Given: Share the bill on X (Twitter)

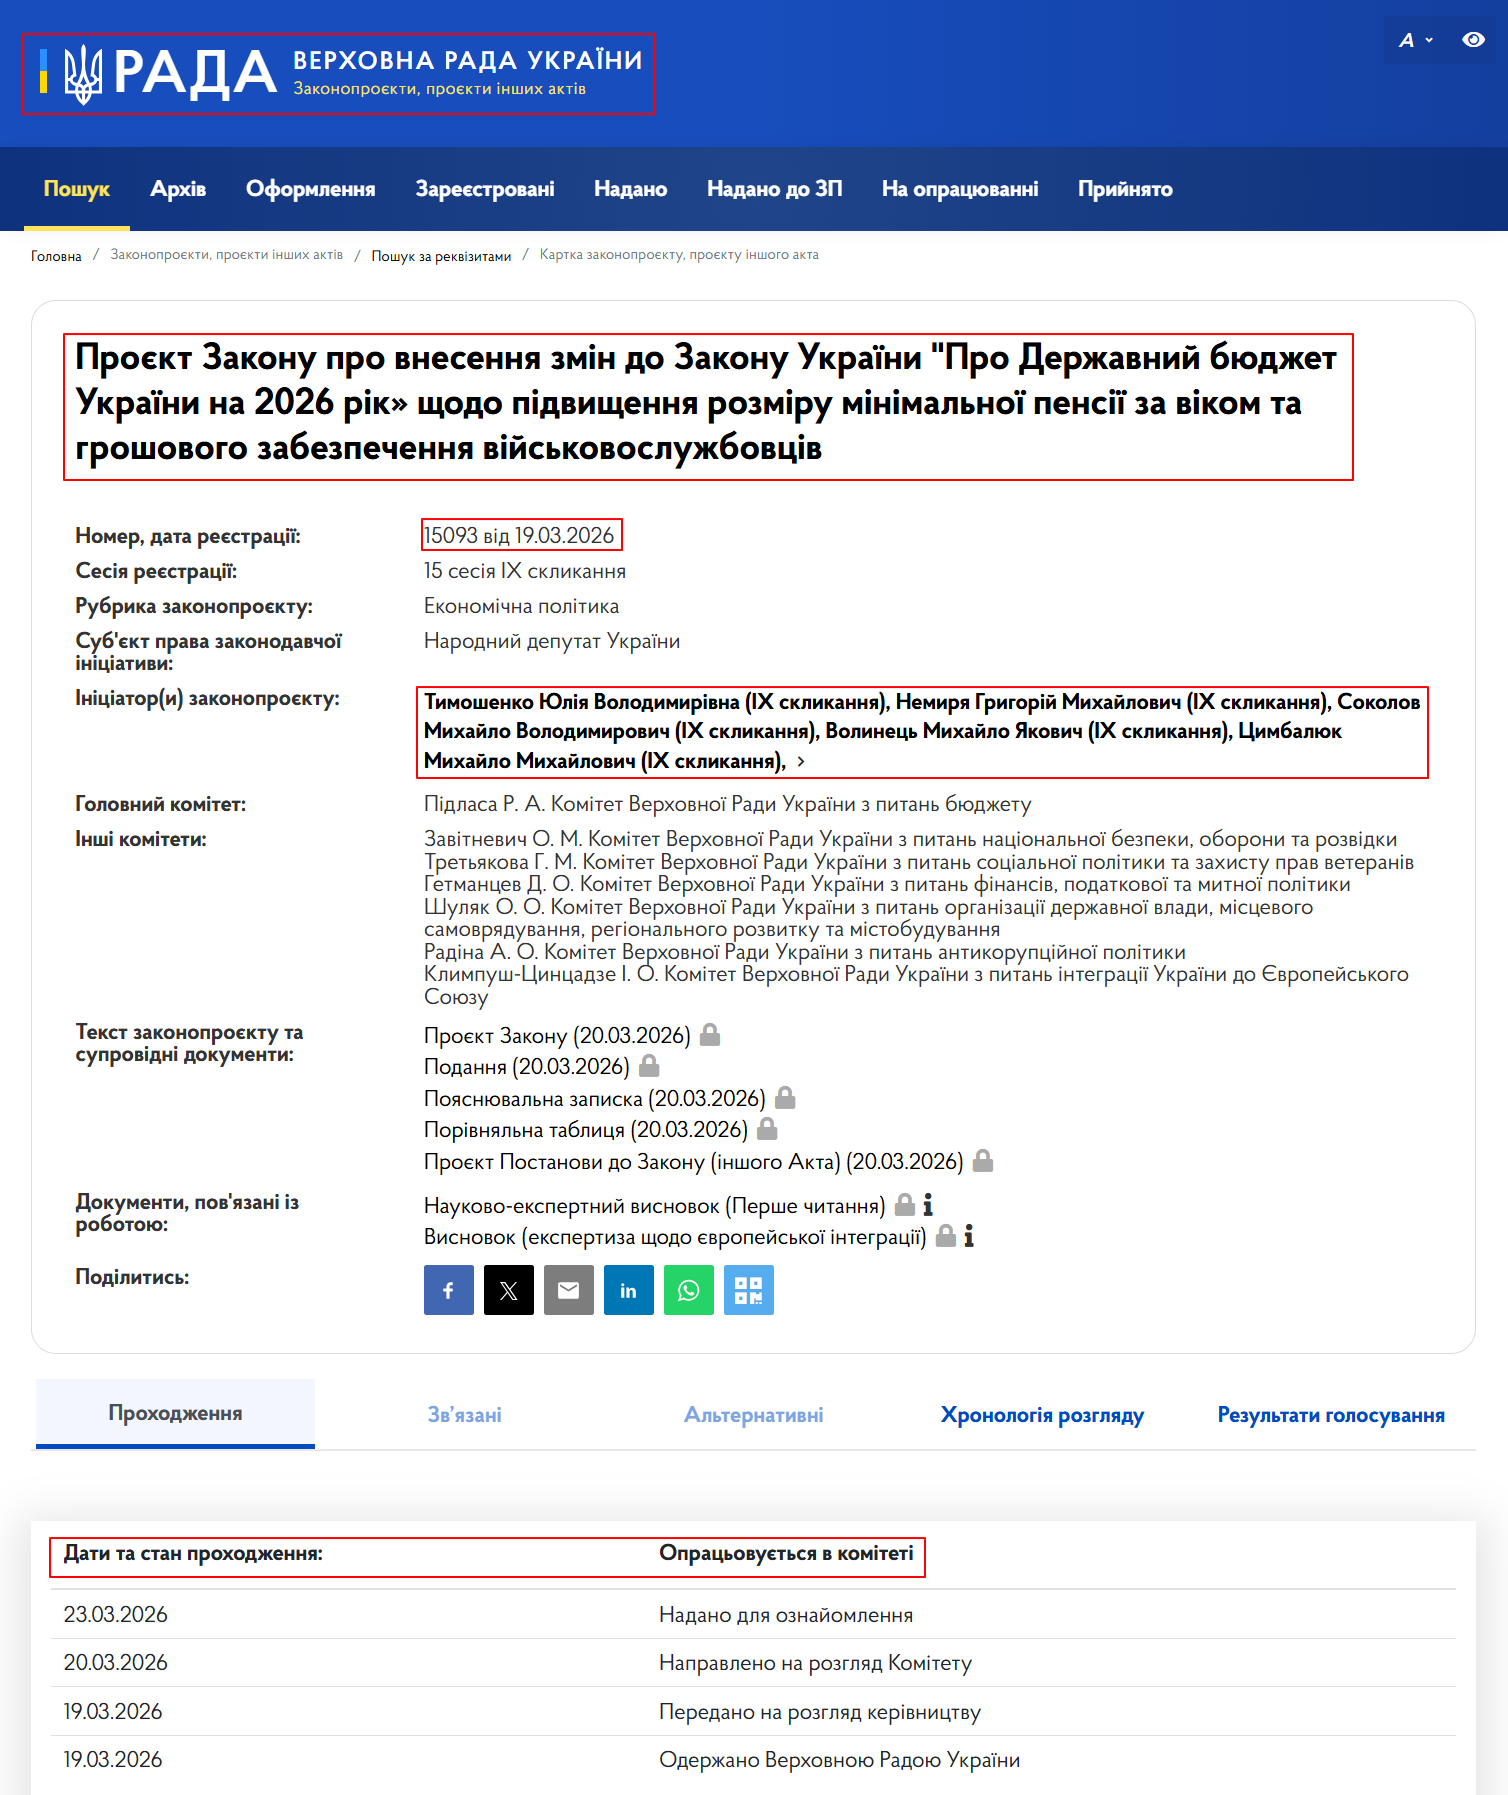Looking at the screenshot, I should [x=508, y=1290].
